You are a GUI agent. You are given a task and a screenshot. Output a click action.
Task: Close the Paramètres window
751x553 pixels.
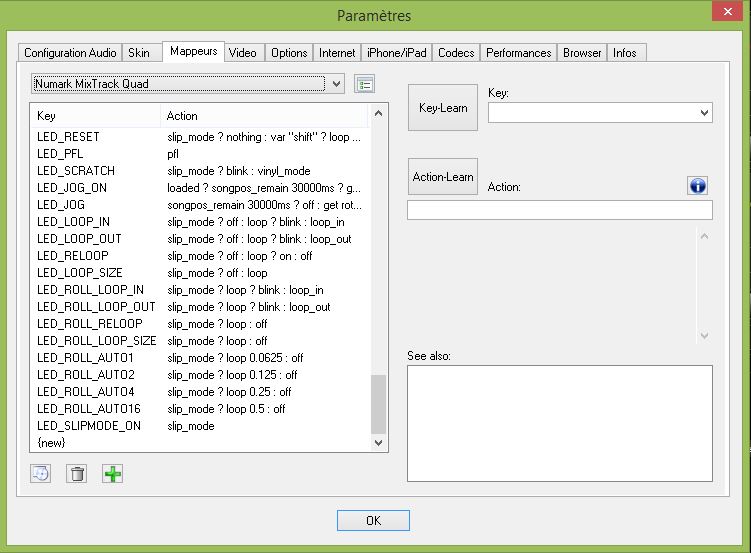(x=725, y=13)
